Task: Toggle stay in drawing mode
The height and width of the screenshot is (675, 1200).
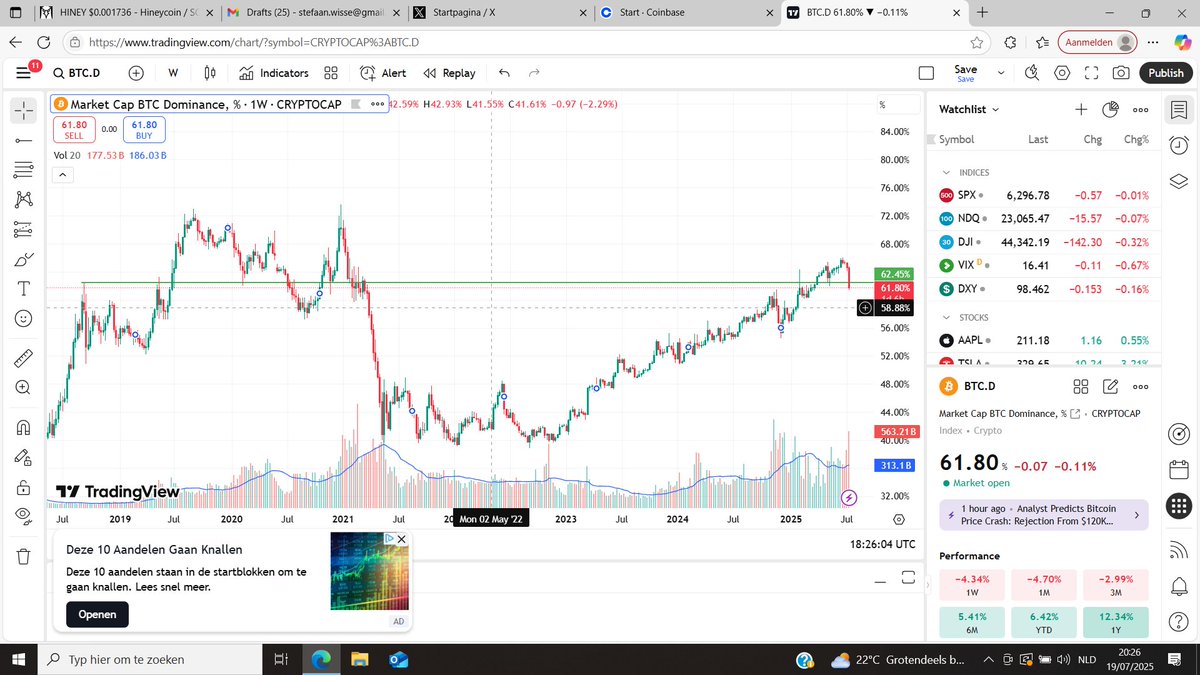Action: click(x=23, y=457)
